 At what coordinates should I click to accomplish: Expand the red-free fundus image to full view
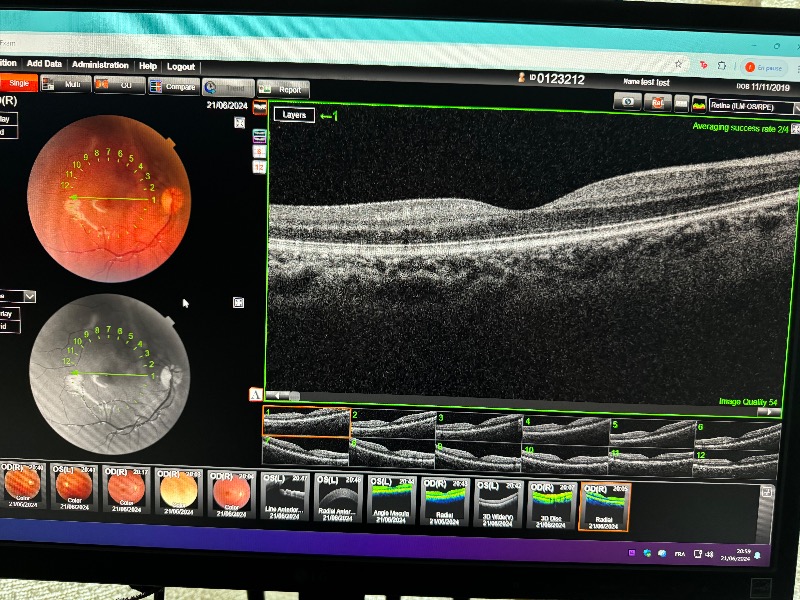(x=238, y=303)
